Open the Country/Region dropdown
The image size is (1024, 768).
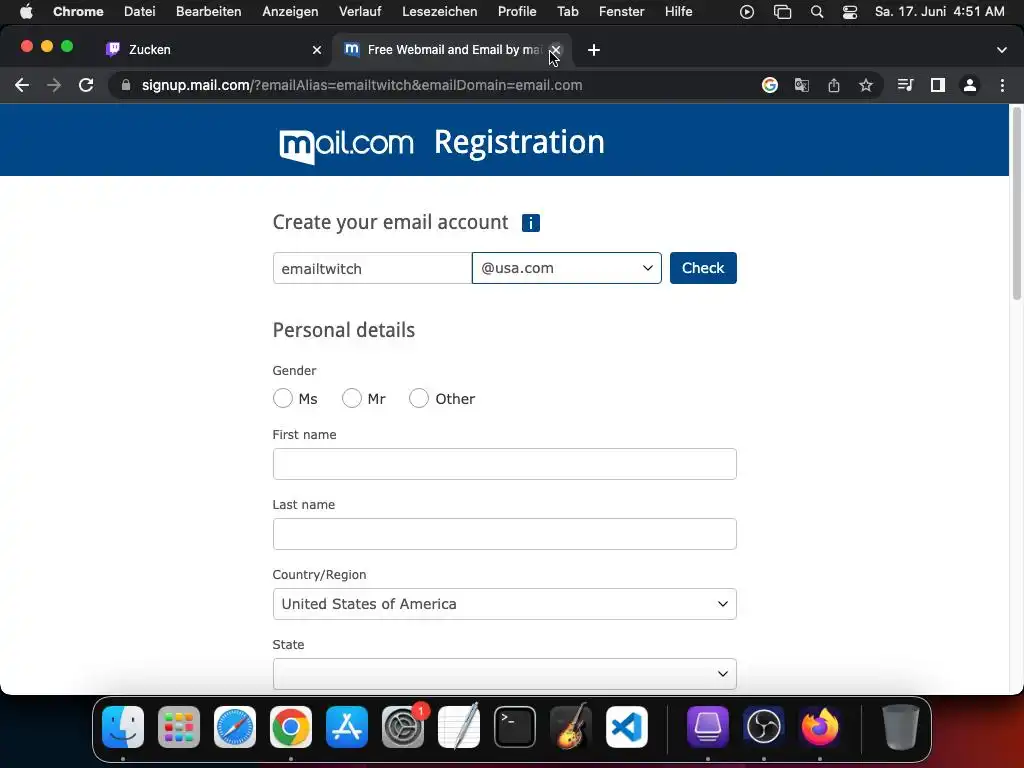coord(504,604)
